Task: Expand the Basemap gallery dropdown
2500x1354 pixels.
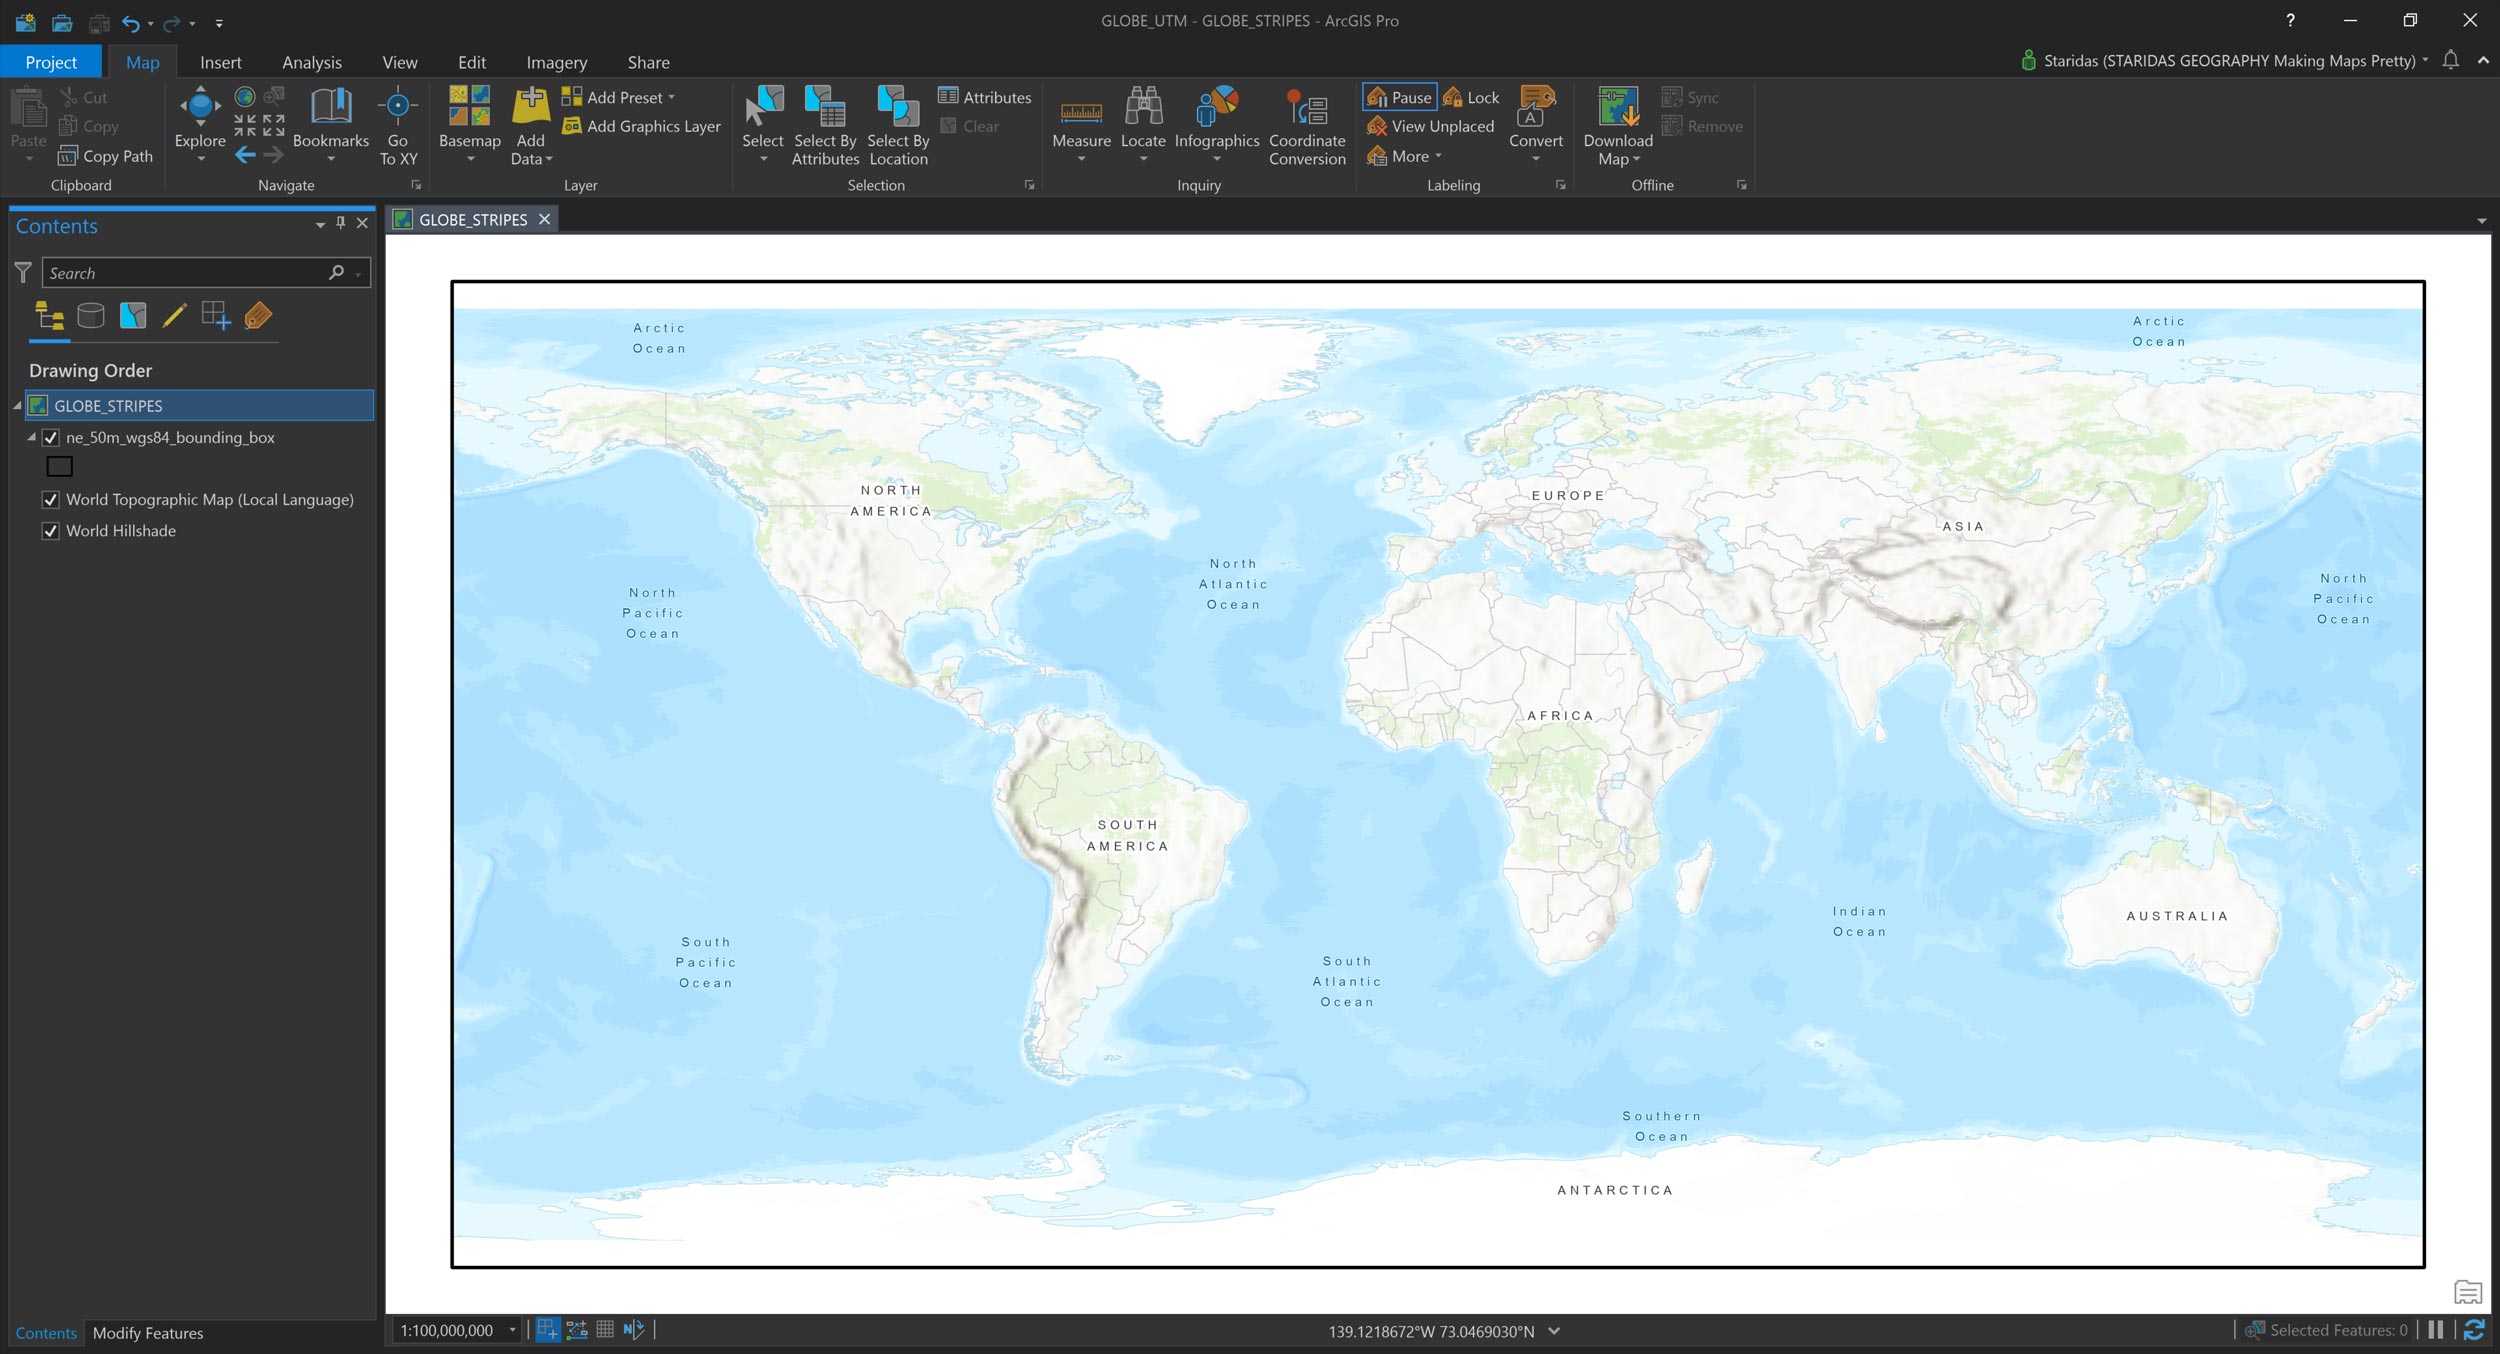Action: click(470, 159)
